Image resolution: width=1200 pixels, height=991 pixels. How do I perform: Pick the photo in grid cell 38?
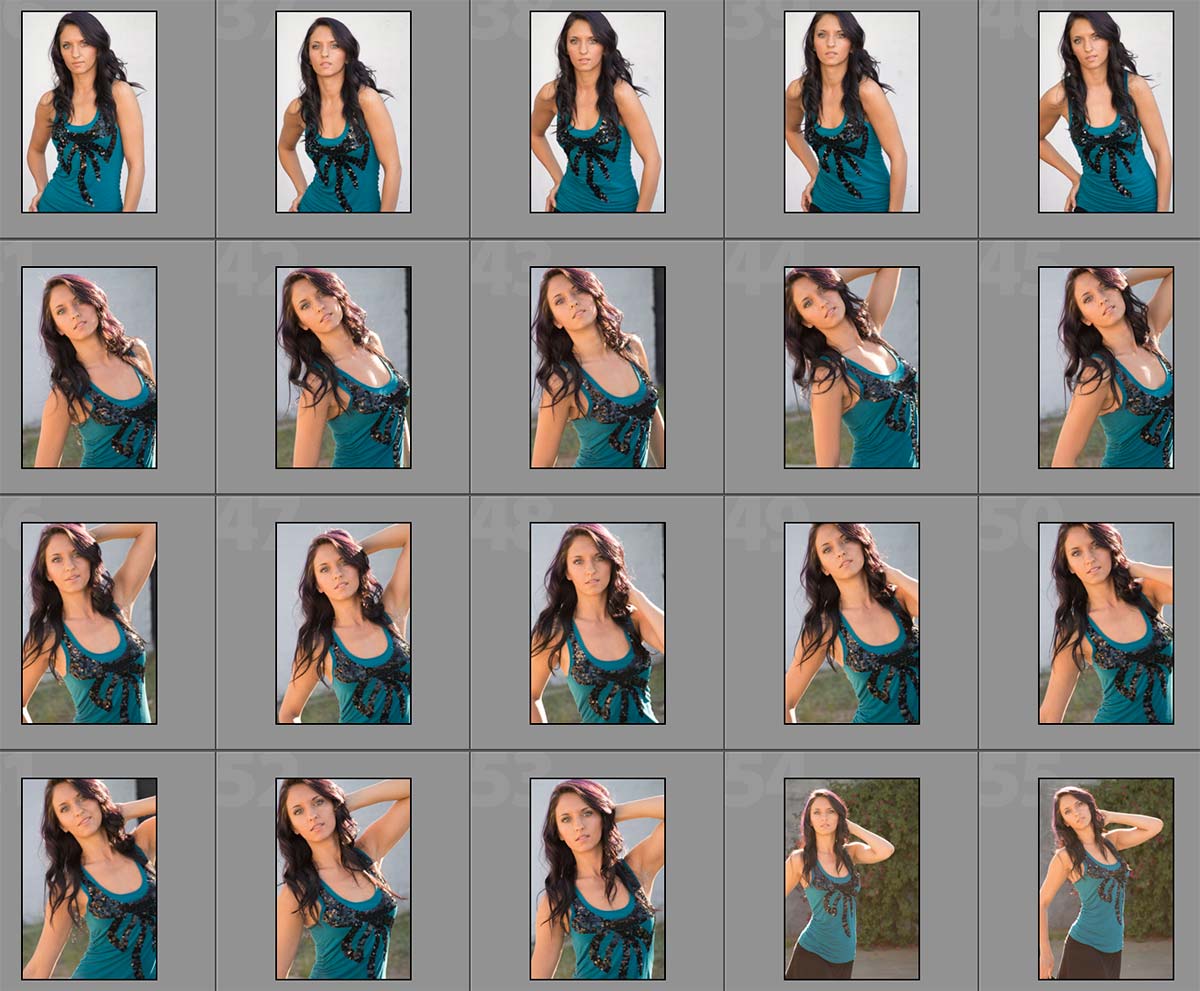597,112
